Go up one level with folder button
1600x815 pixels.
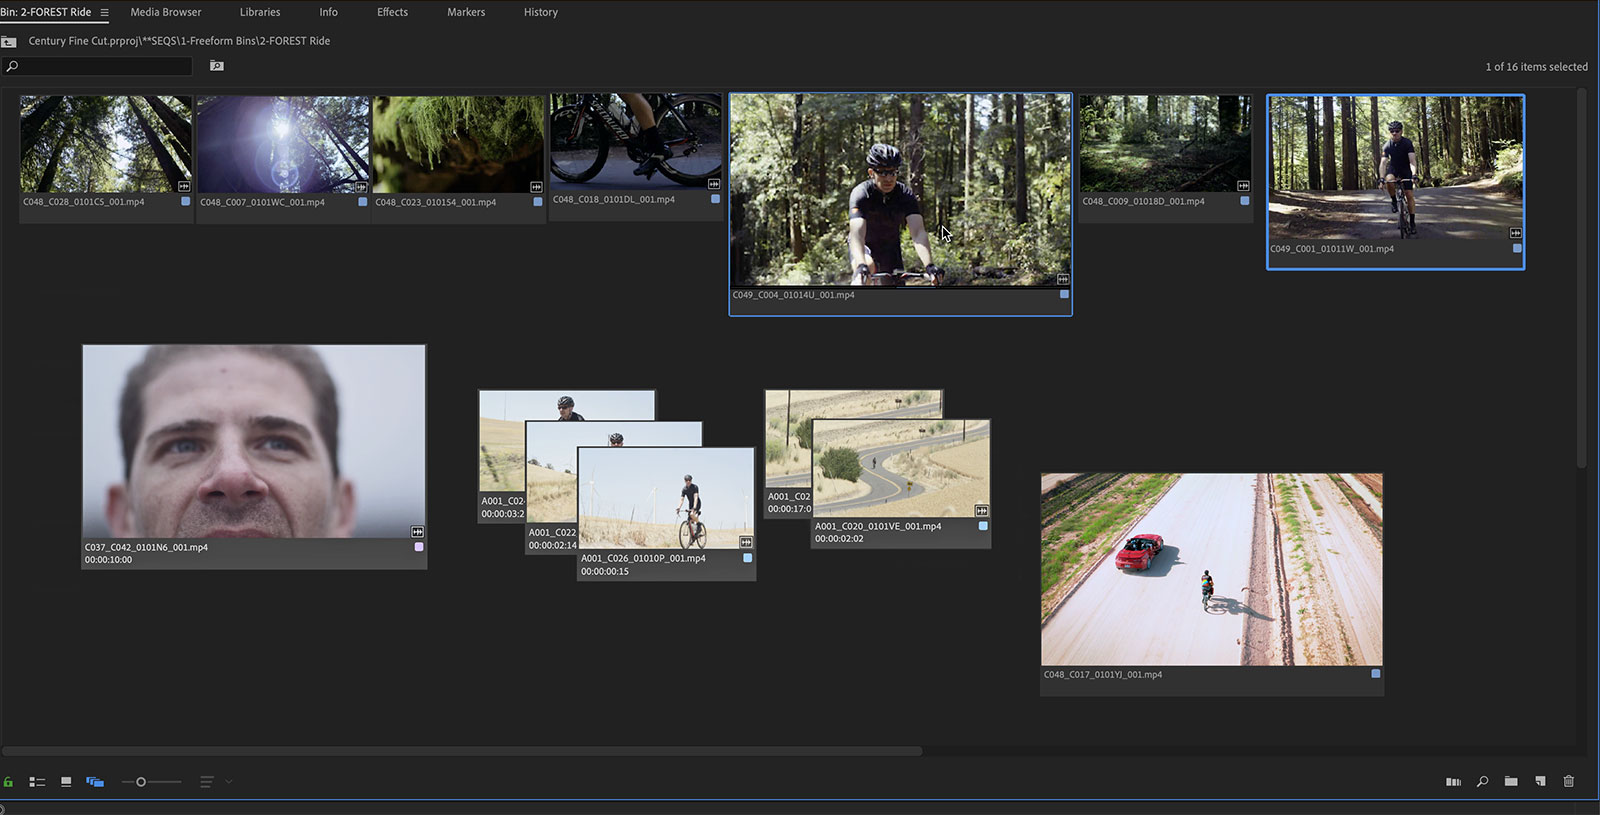9,41
